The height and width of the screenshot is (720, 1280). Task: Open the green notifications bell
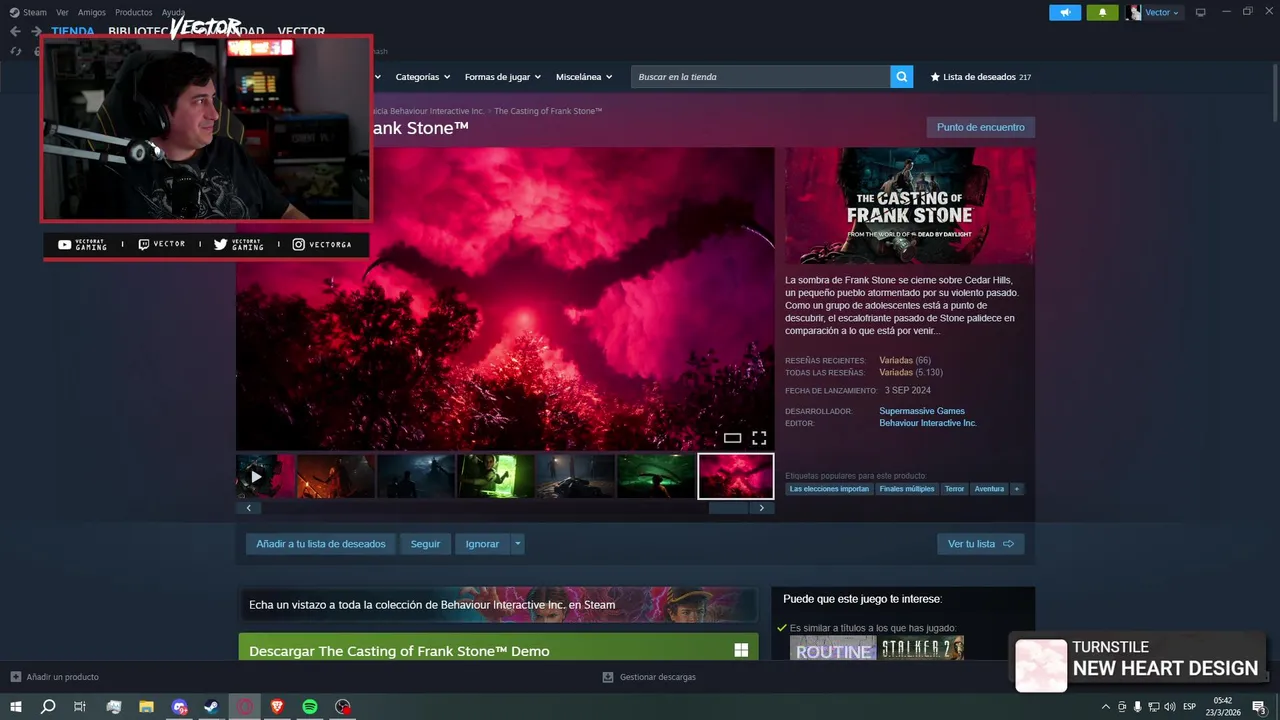(1102, 12)
